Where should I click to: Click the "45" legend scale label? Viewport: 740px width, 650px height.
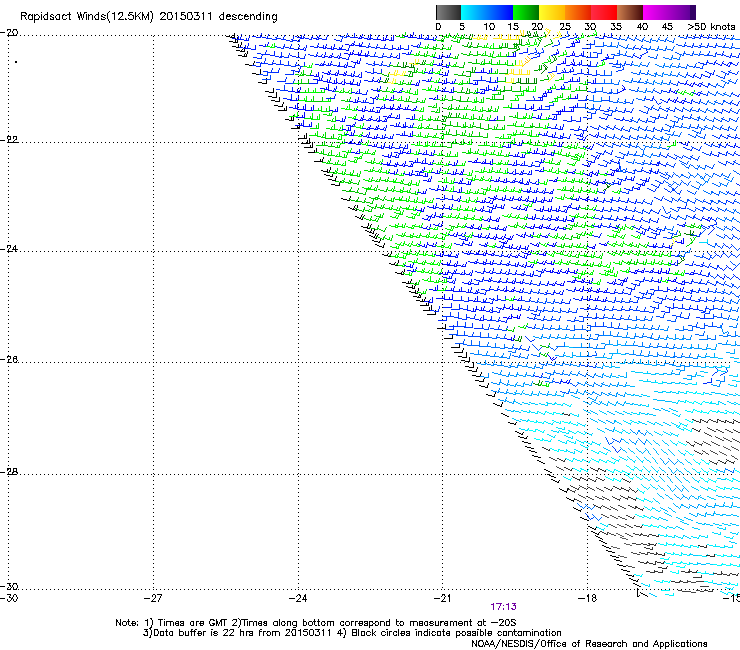[667, 27]
